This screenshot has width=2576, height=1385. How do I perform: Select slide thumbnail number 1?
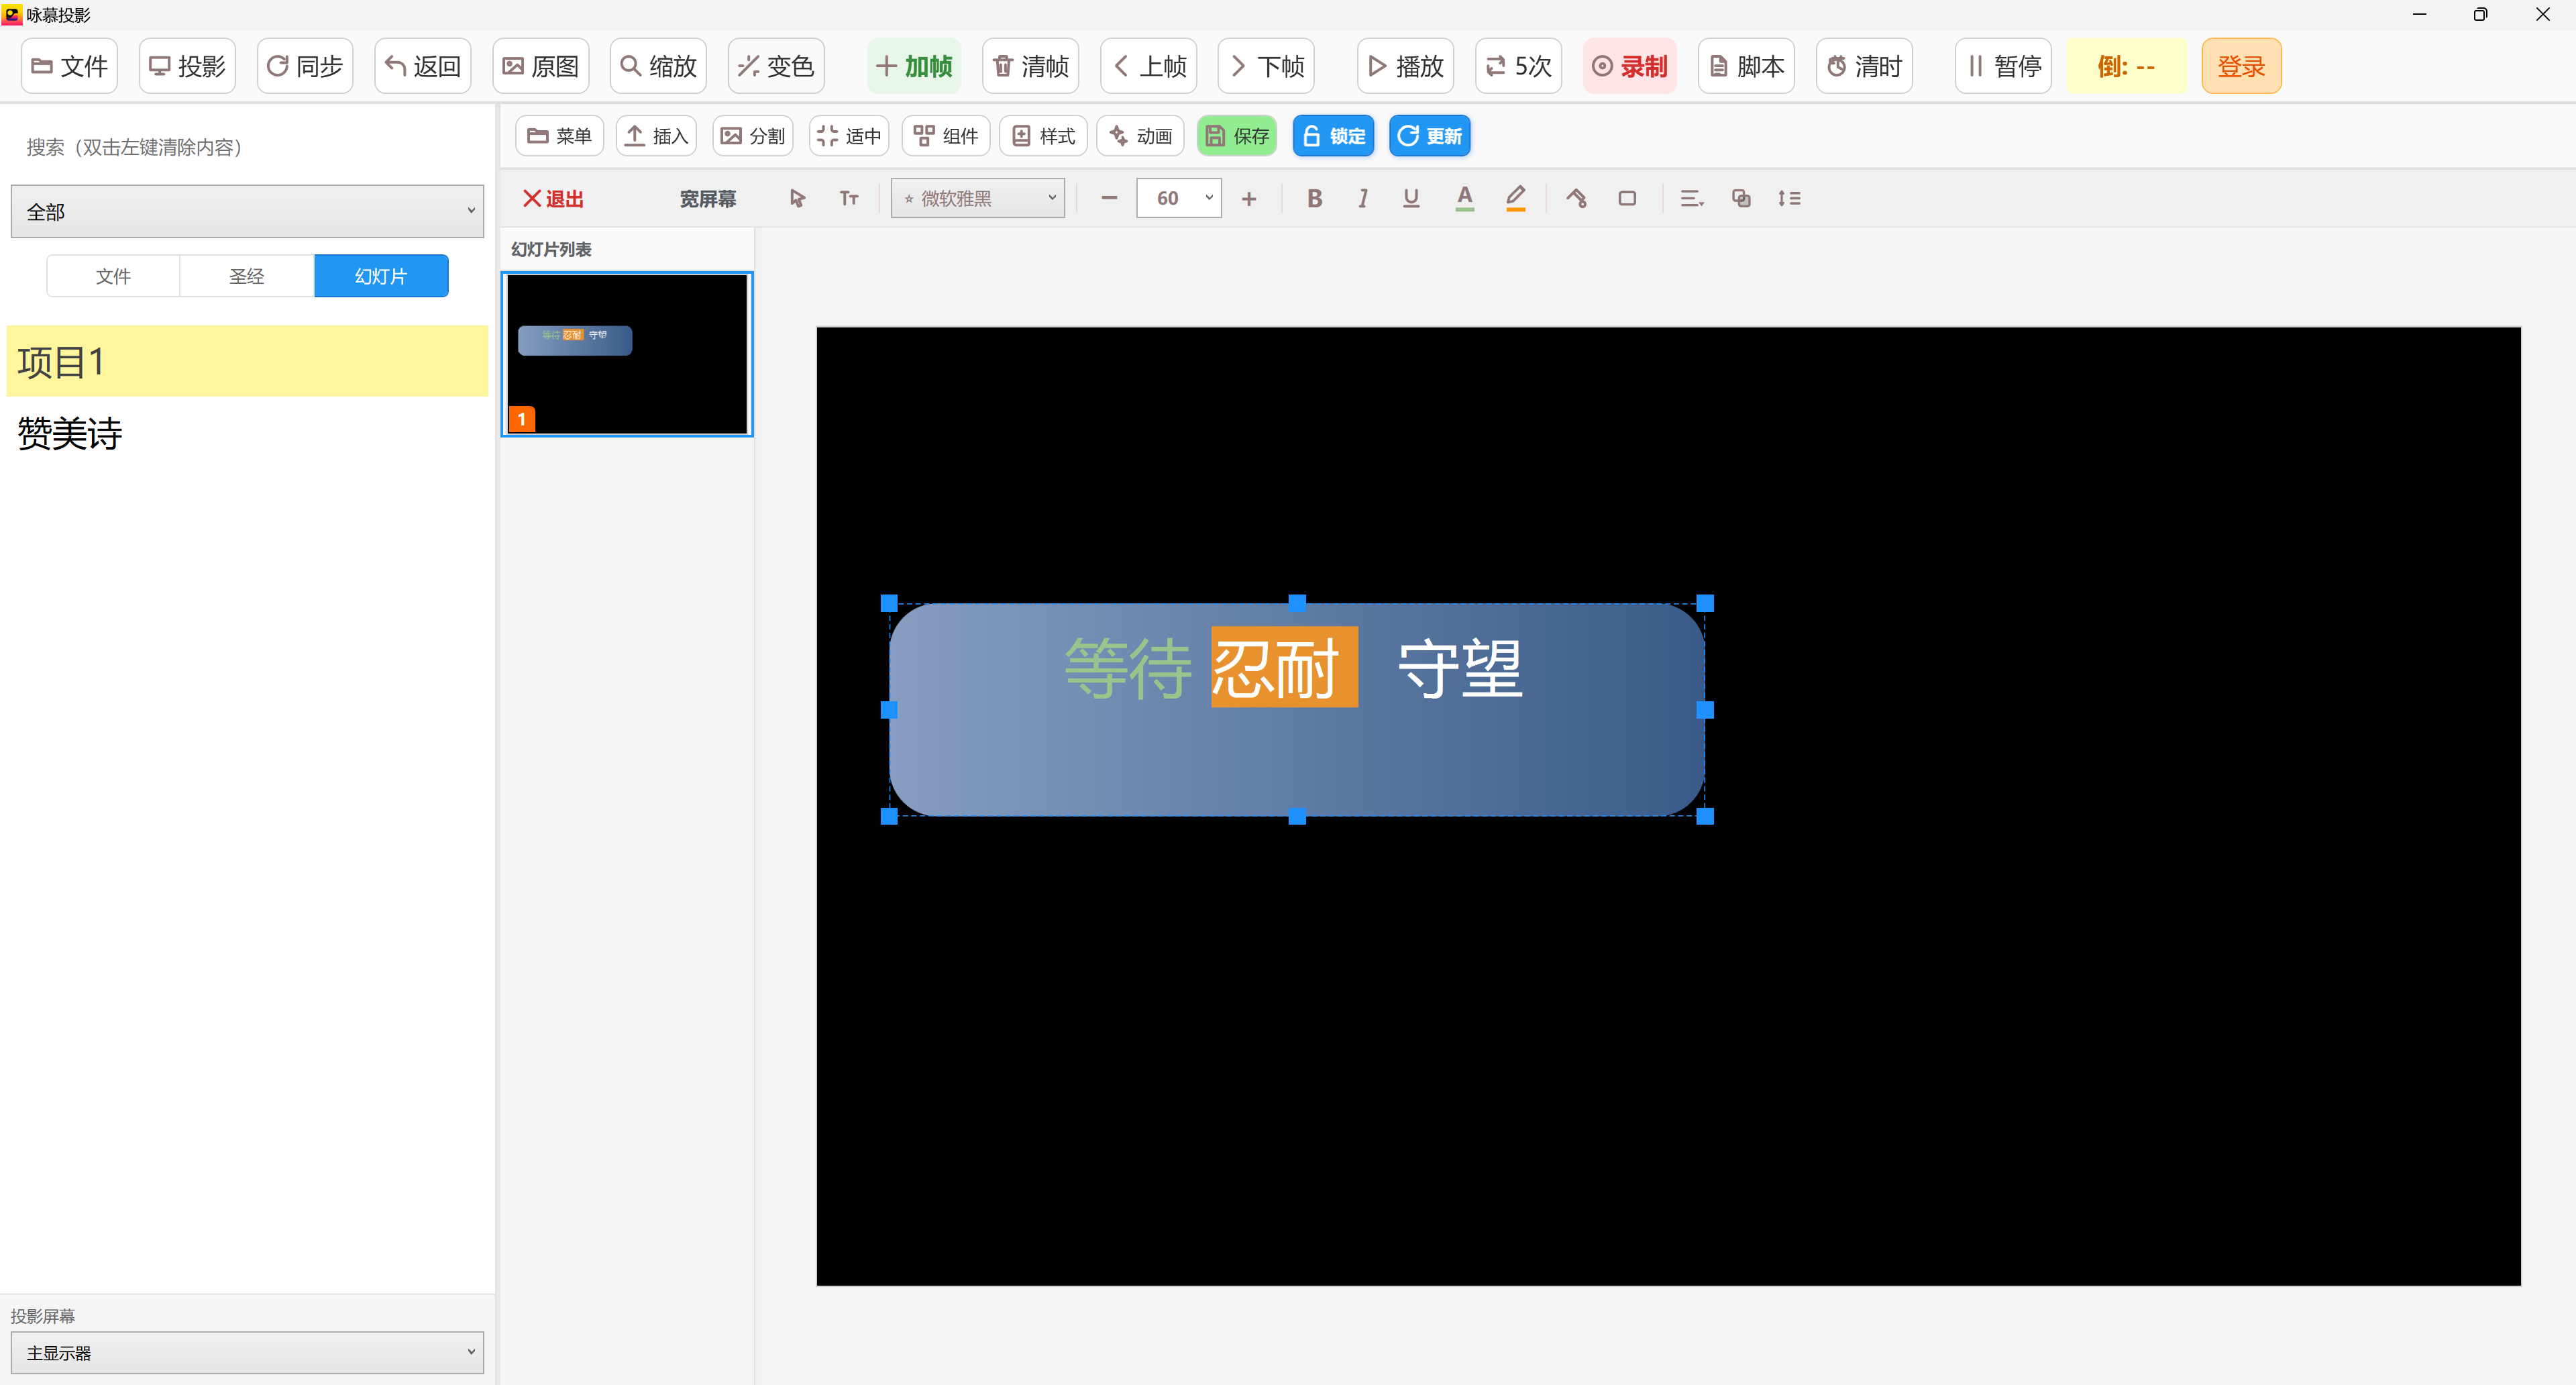(627, 354)
